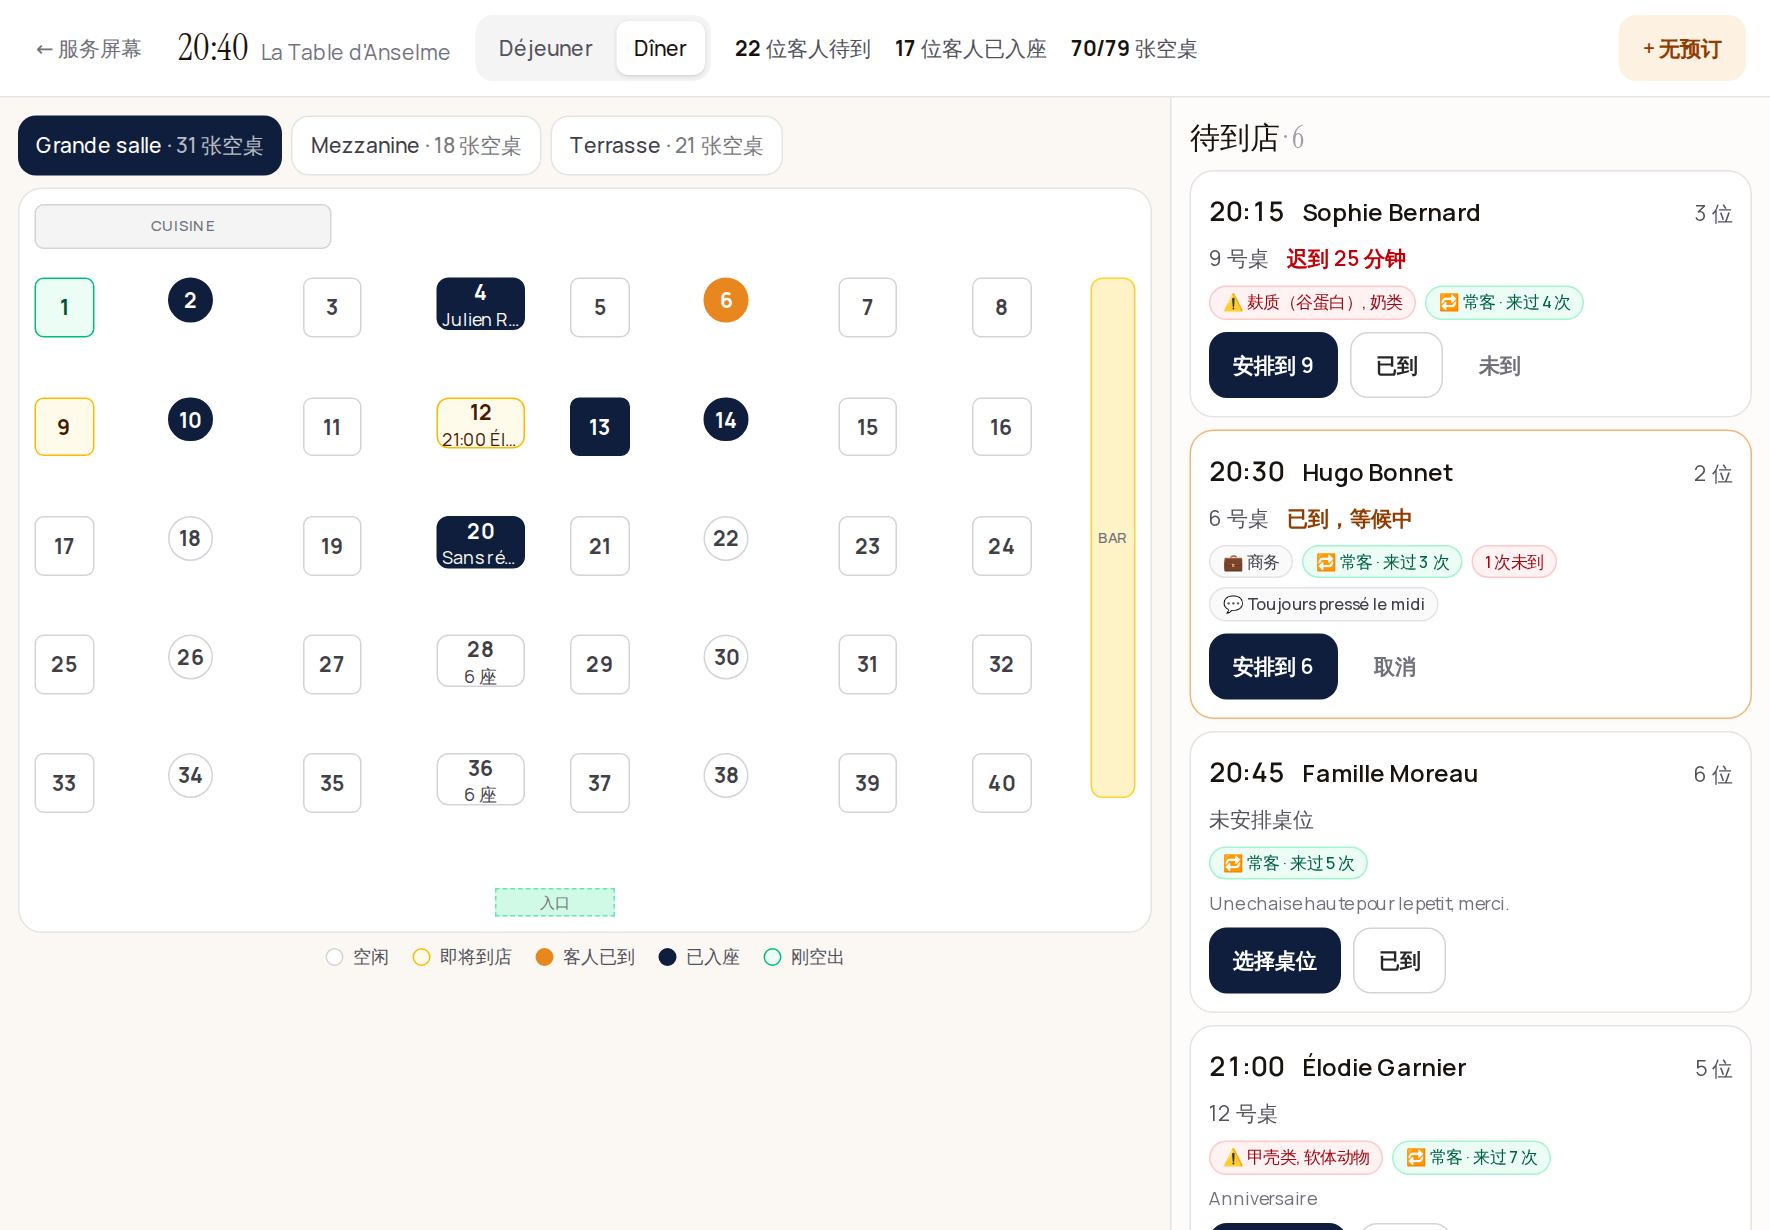Select freshly vacated table 1
This screenshot has width=1770, height=1230.
(64, 307)
